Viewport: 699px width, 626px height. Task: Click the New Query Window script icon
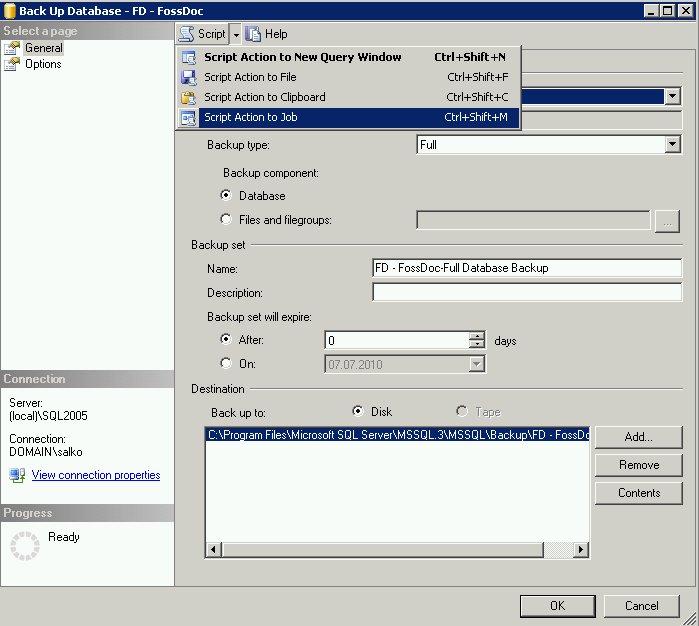189,58
